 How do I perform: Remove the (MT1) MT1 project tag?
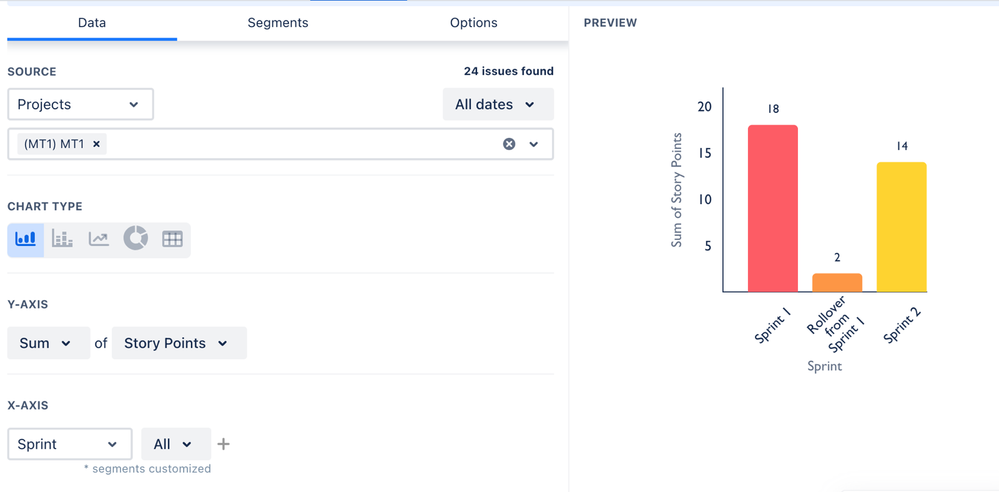96,144
